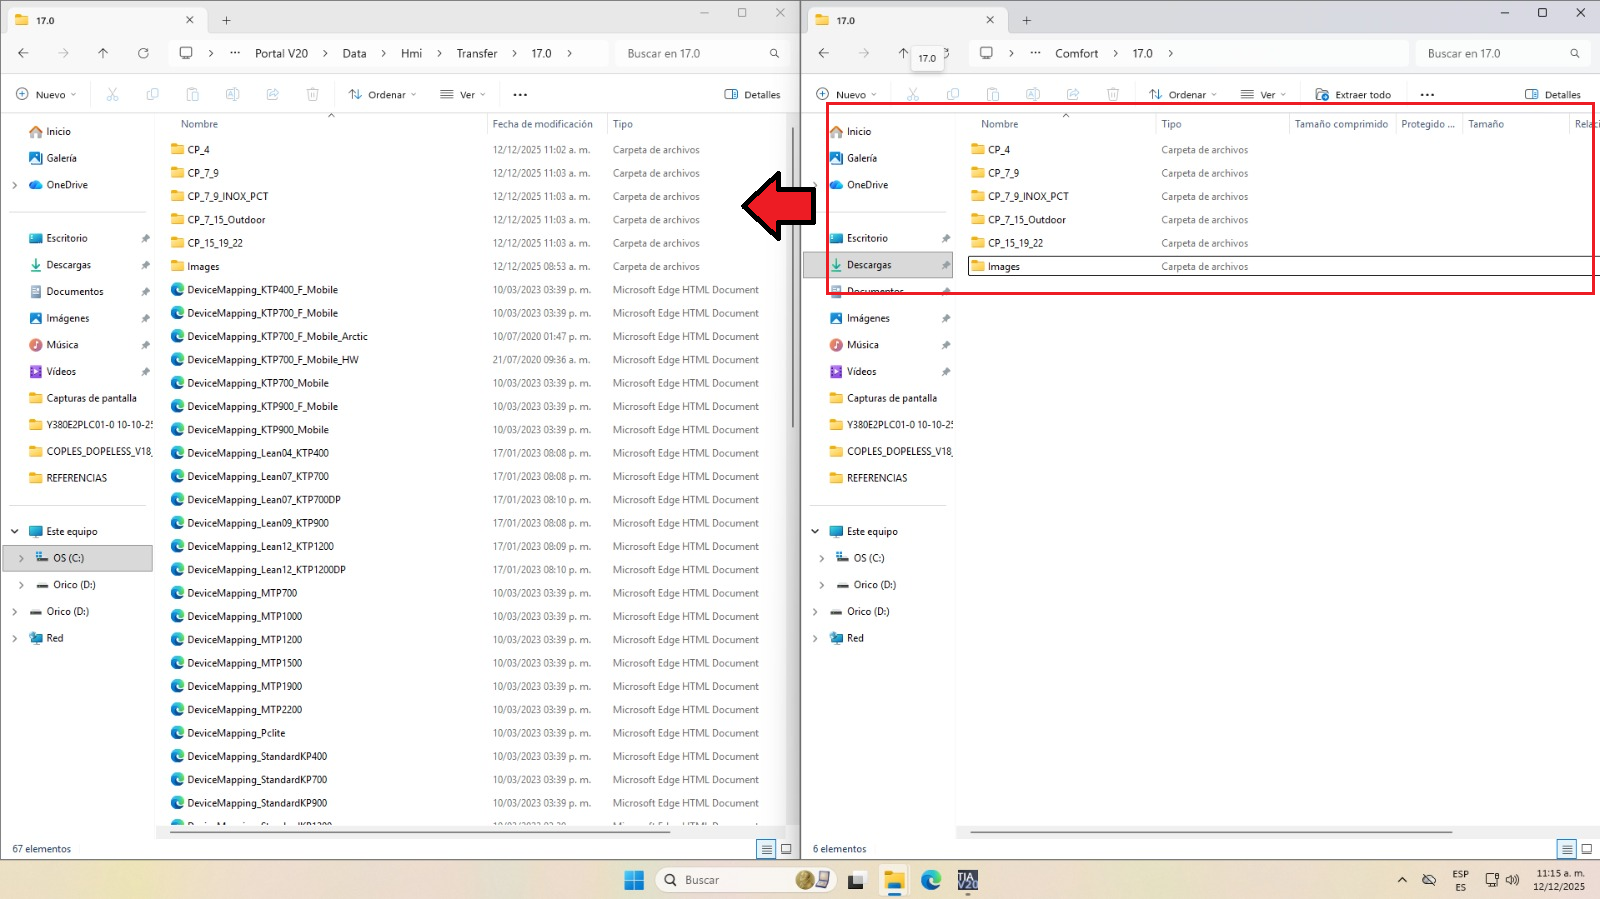1600x899 pixels.
Task: Jump to Portal V20 in the breadcrumb
Action: point(281,53)
